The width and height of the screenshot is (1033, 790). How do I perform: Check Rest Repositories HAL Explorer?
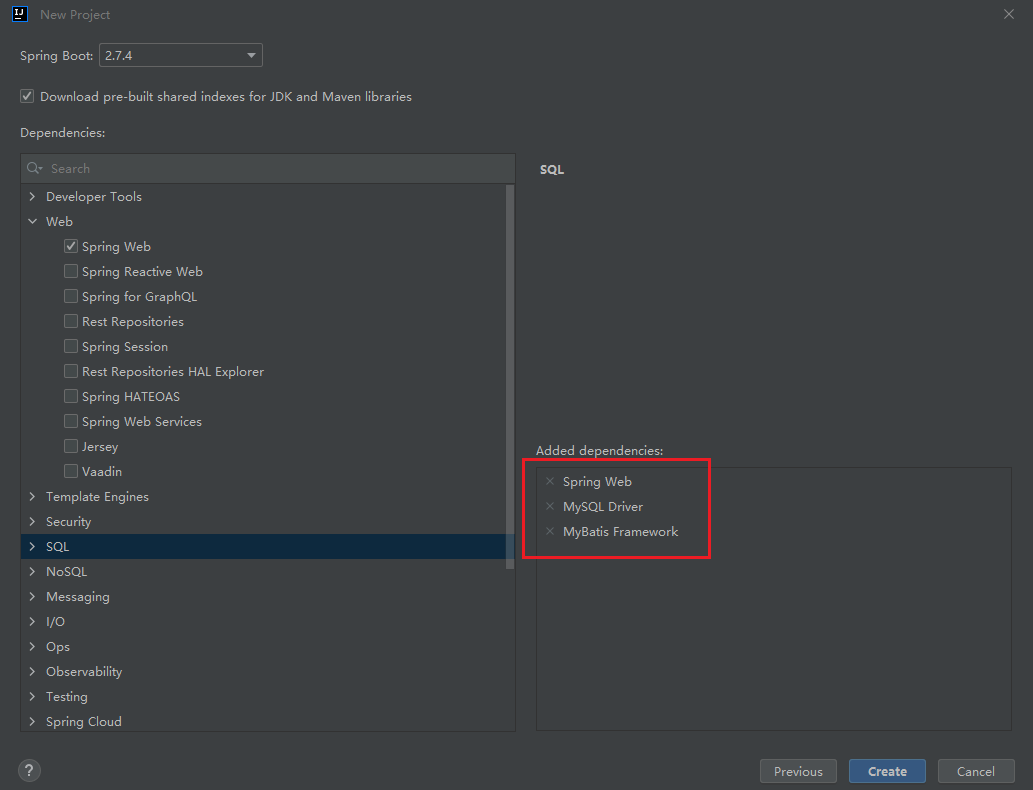coord(70,372)
